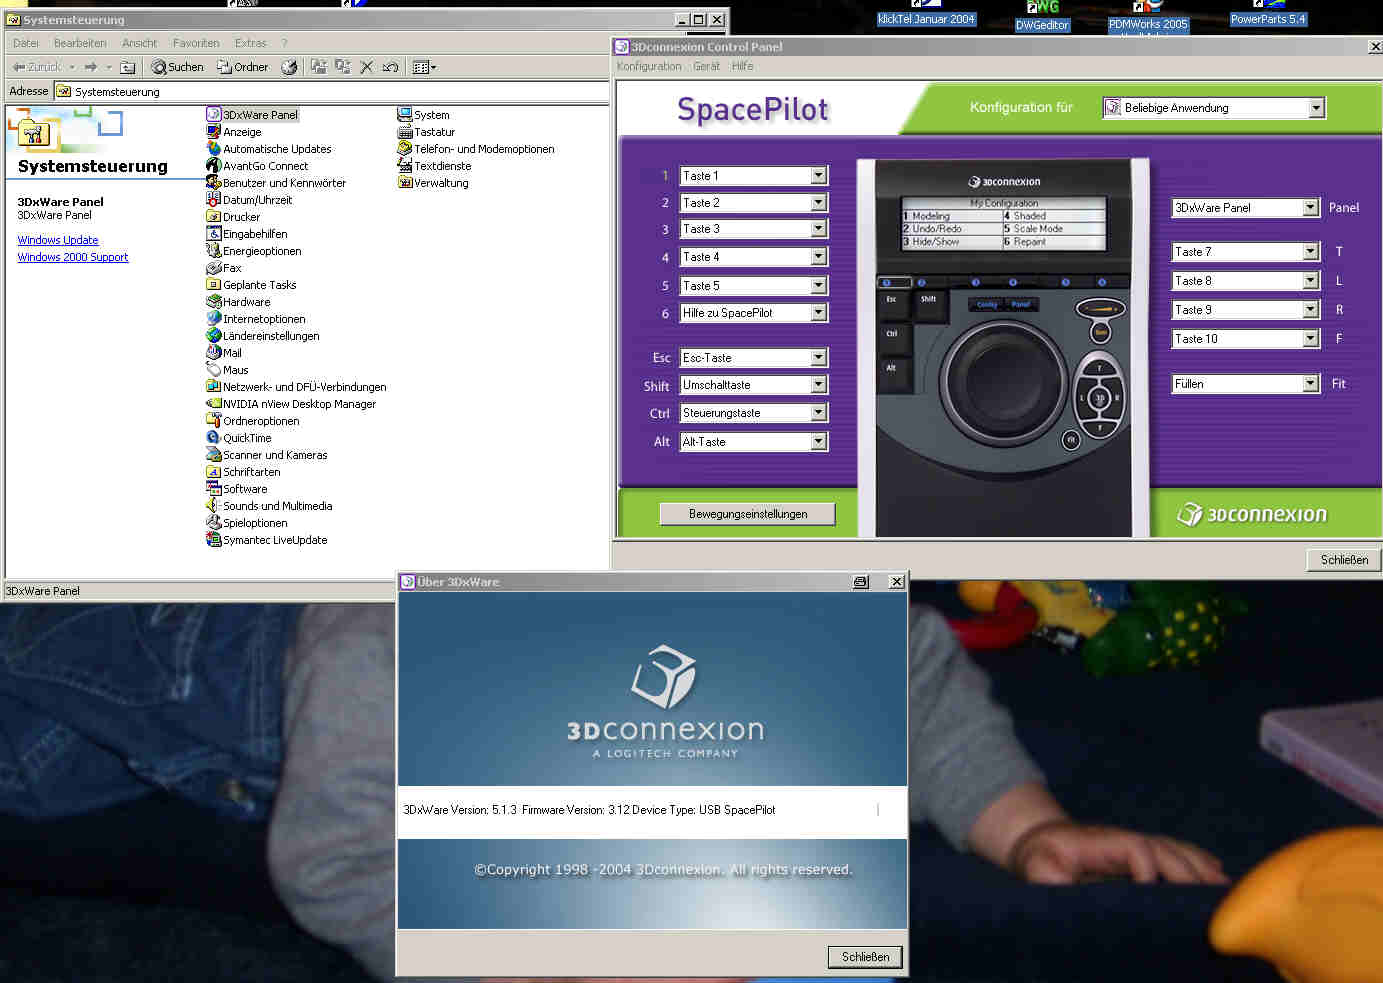Viewport: 1383px width, 983px height.
Task: Open AvantGo Connect item
Action: coord(257,166)
